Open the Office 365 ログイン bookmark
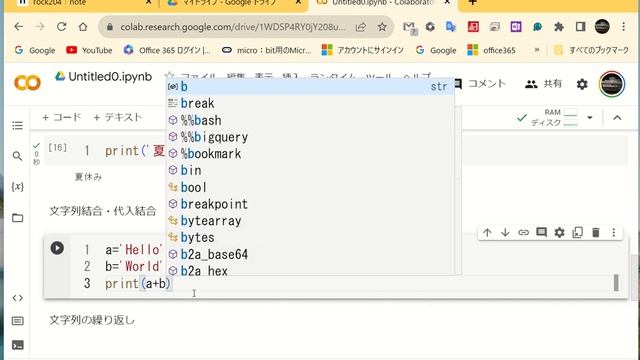Viewport: 640px width, 360px height. pos(167,50)
